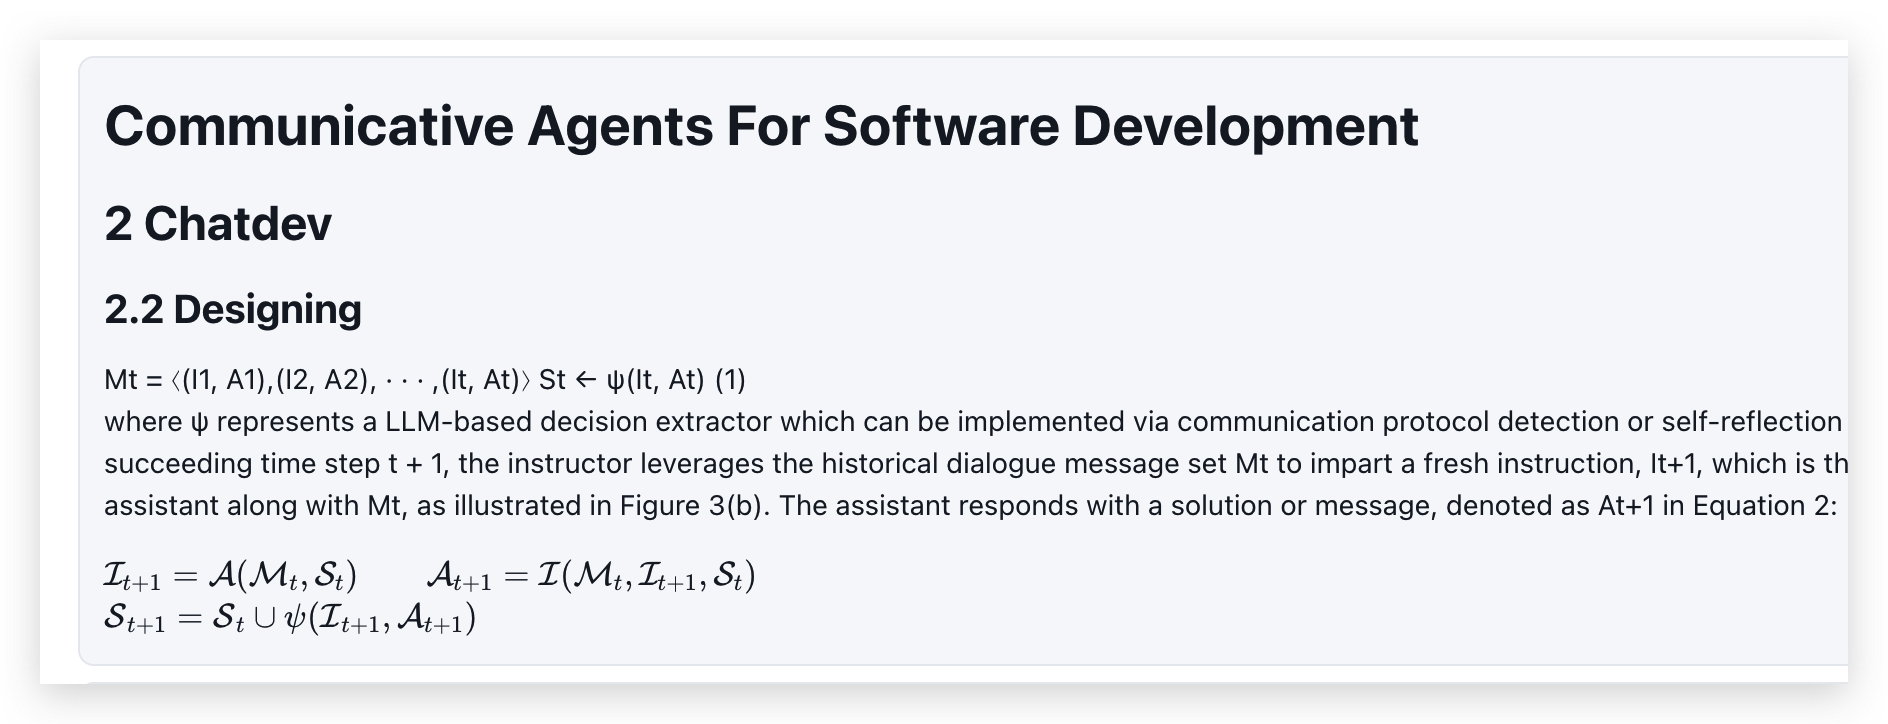
Task: Click the rendered formula for S_{t+1}
Action: 289,621
